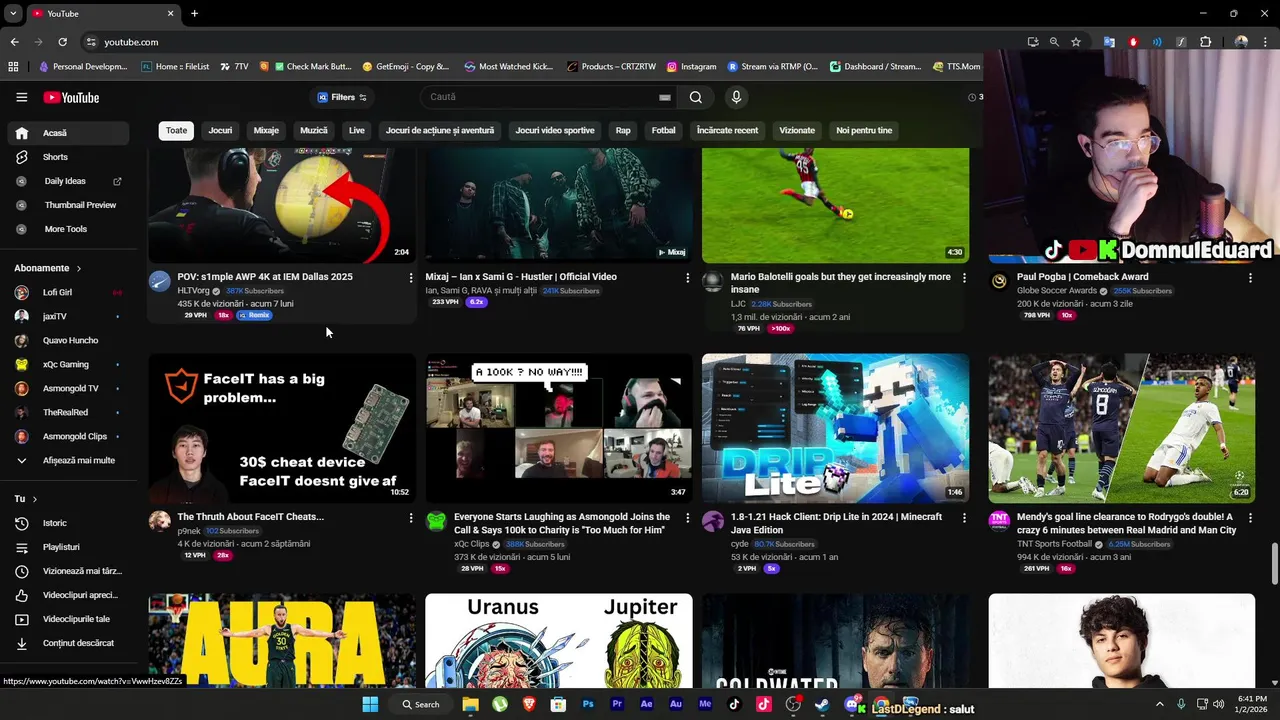1280x720 pixels.
Task: Open Premiere Pro from the taskbar
Action: coord(617,705)
